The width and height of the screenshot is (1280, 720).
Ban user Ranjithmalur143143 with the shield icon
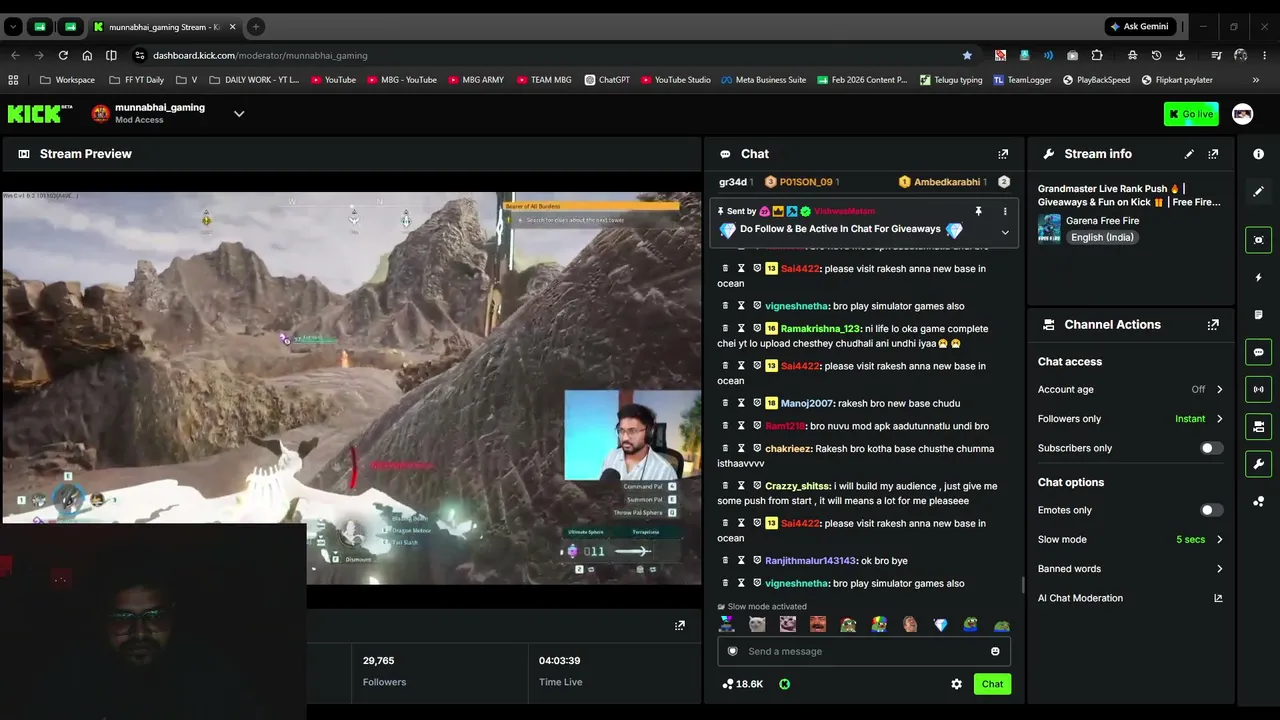click(x=757, y=561)
